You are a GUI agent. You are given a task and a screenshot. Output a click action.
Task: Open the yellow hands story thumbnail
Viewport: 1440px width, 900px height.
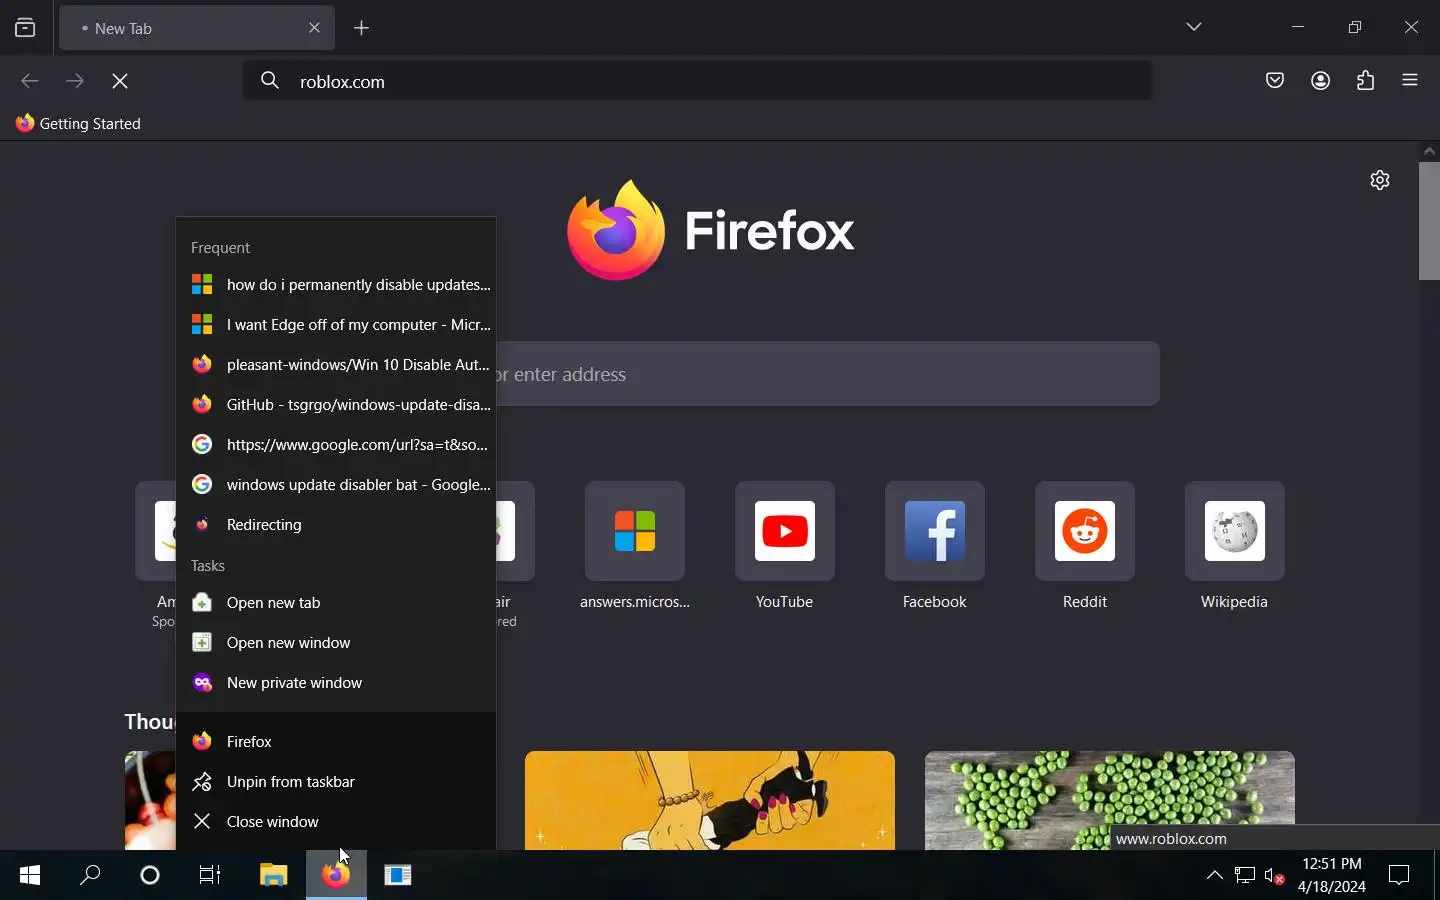tap(710, 800)
